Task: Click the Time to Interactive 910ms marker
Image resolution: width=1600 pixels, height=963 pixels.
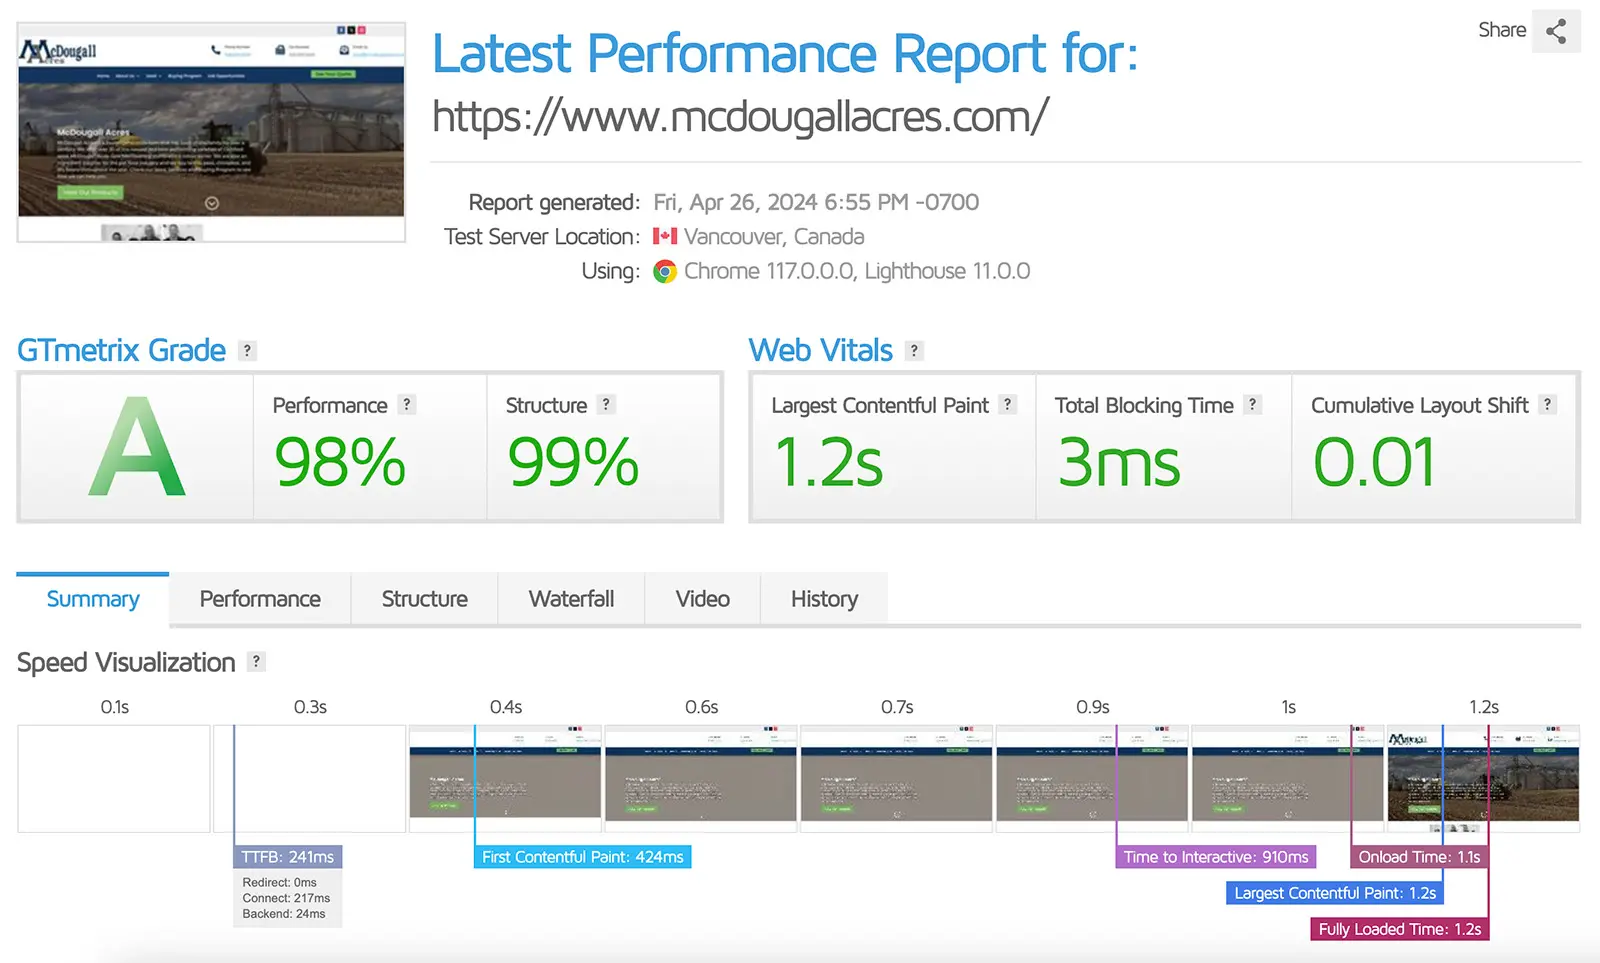Action: [x=1216, y=857]
